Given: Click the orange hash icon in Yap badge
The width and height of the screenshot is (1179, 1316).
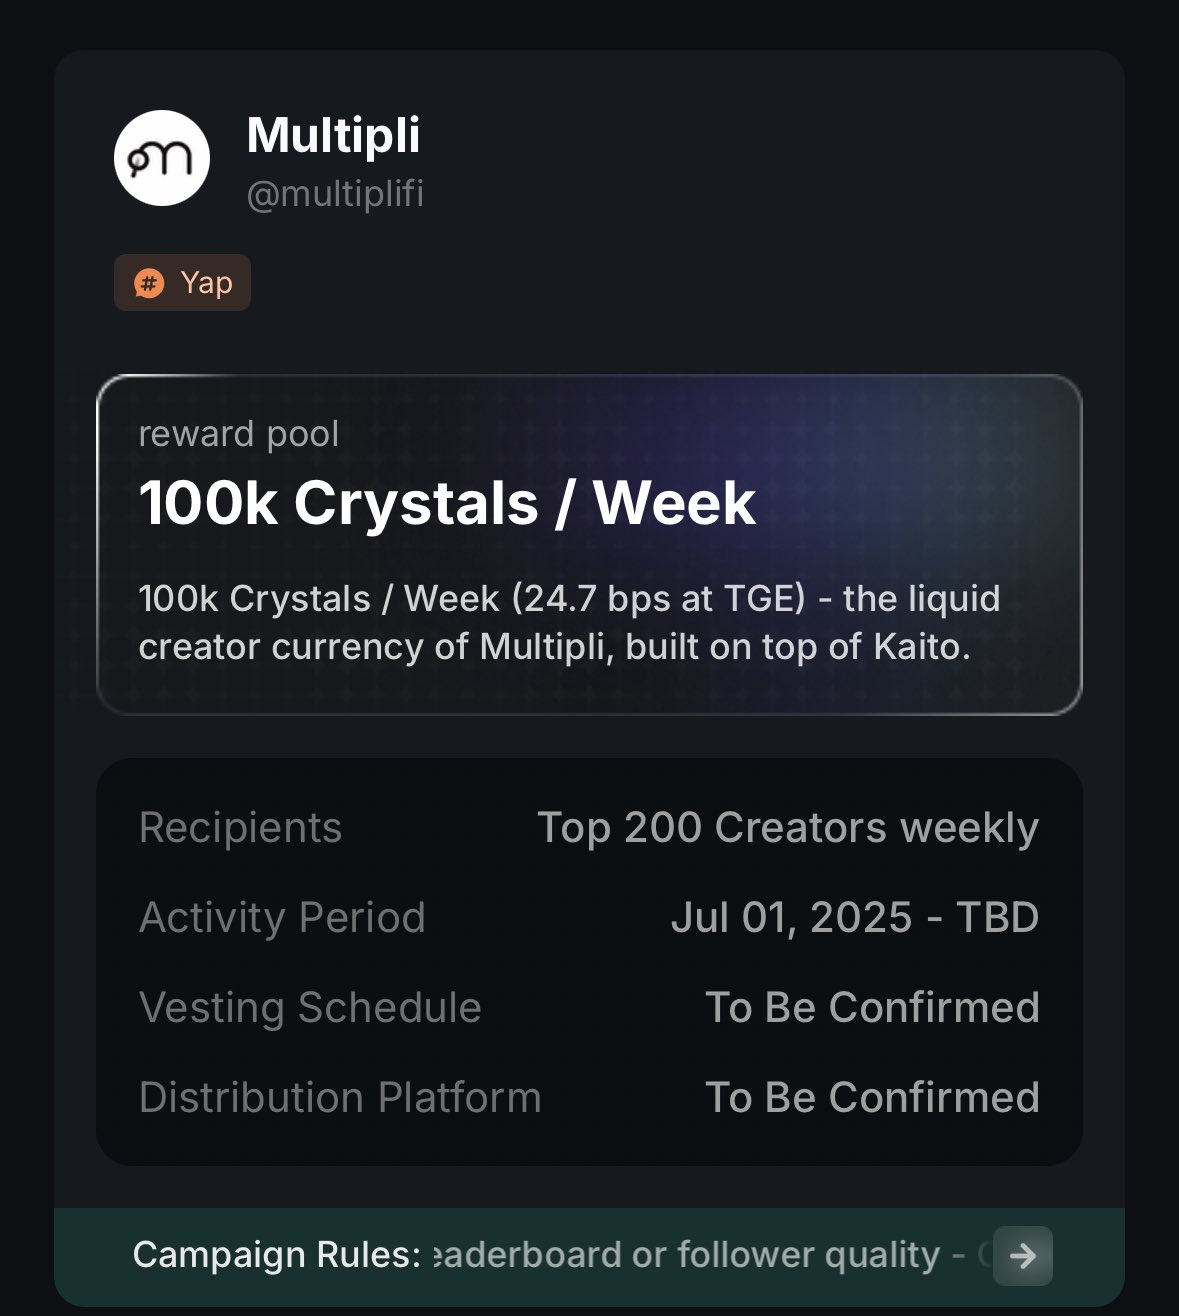Looking at the screenshot, I should pos(149,283).
